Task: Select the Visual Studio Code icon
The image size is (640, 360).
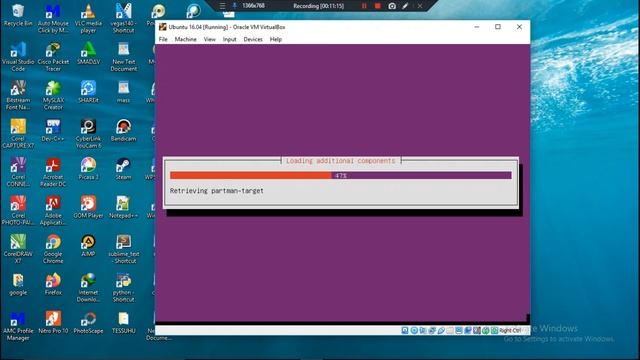Action: (18, 56)
